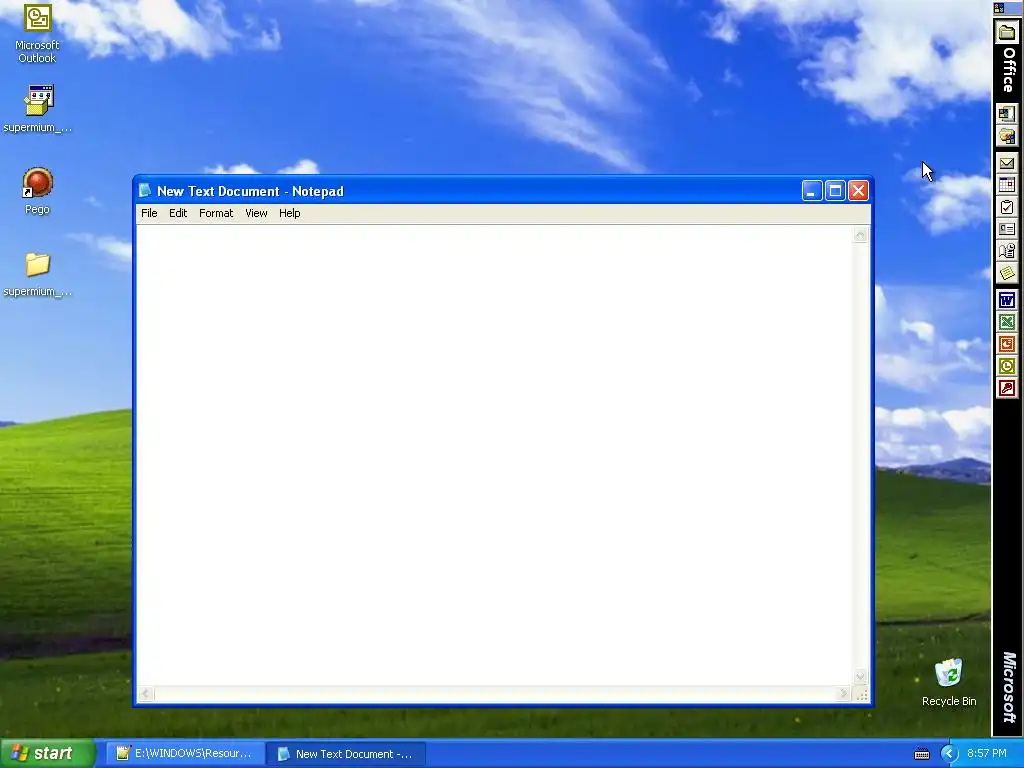Viewport: 1024px width, 768px height.
Task: Maximize the Notepad window
Action: click(835, 191)
